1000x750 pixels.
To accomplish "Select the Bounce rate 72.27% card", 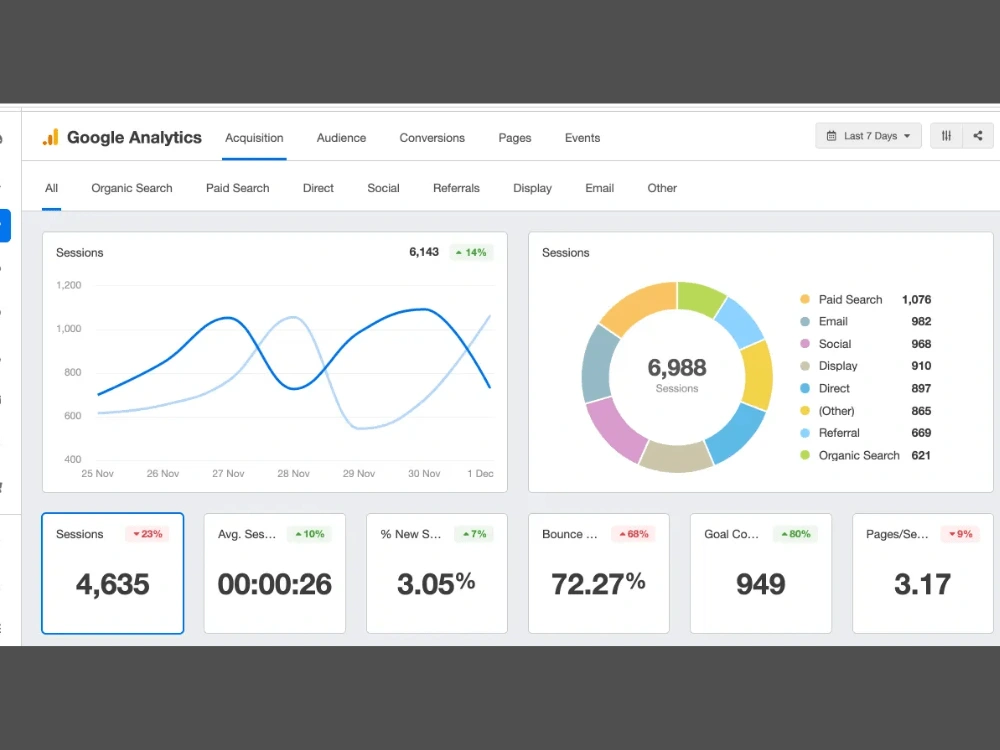I will click(599, 573).
